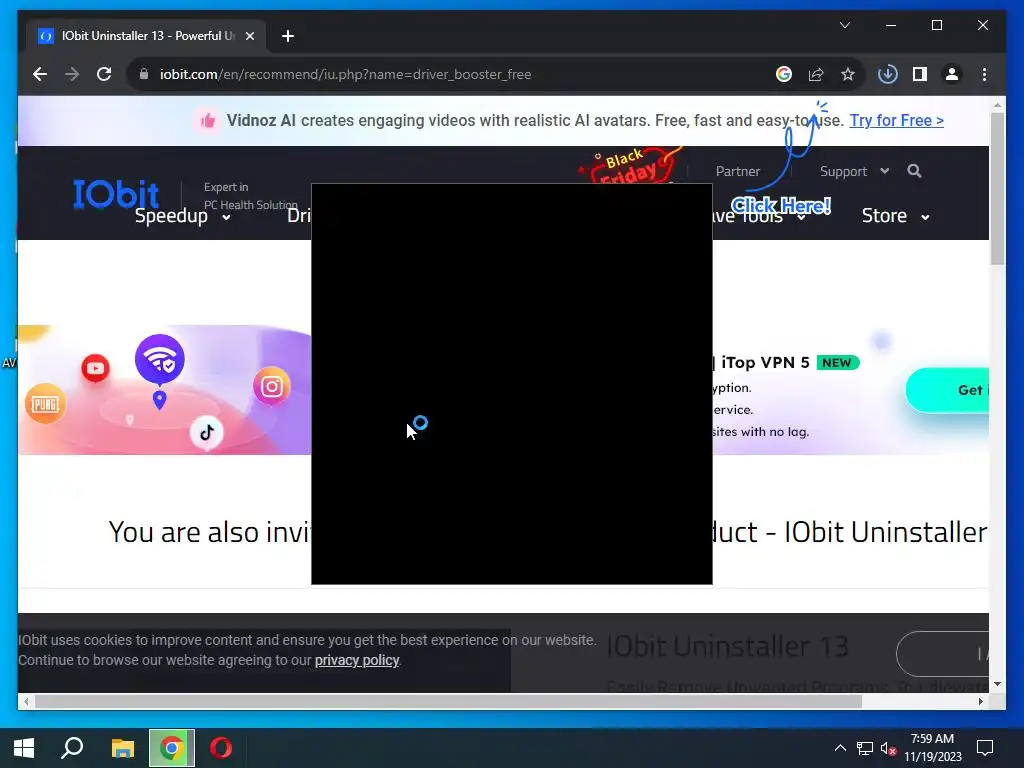
Task: Reload the current page
Action: point(104,74)
